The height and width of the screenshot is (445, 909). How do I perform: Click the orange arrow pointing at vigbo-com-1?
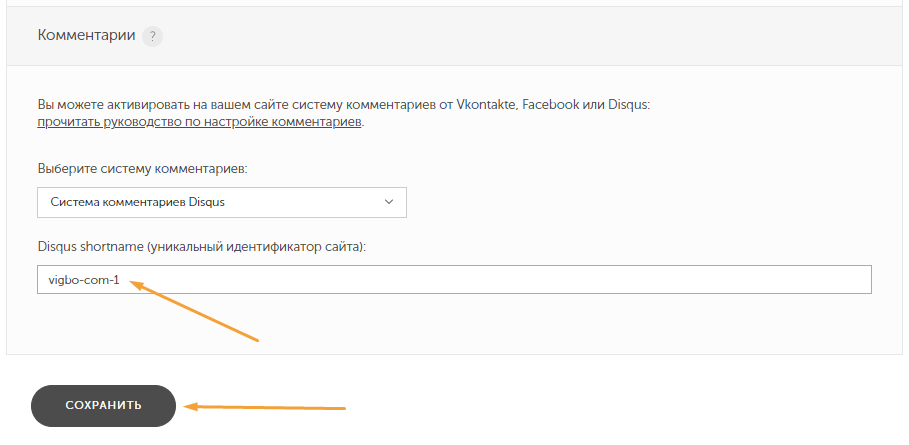point(194,311)
